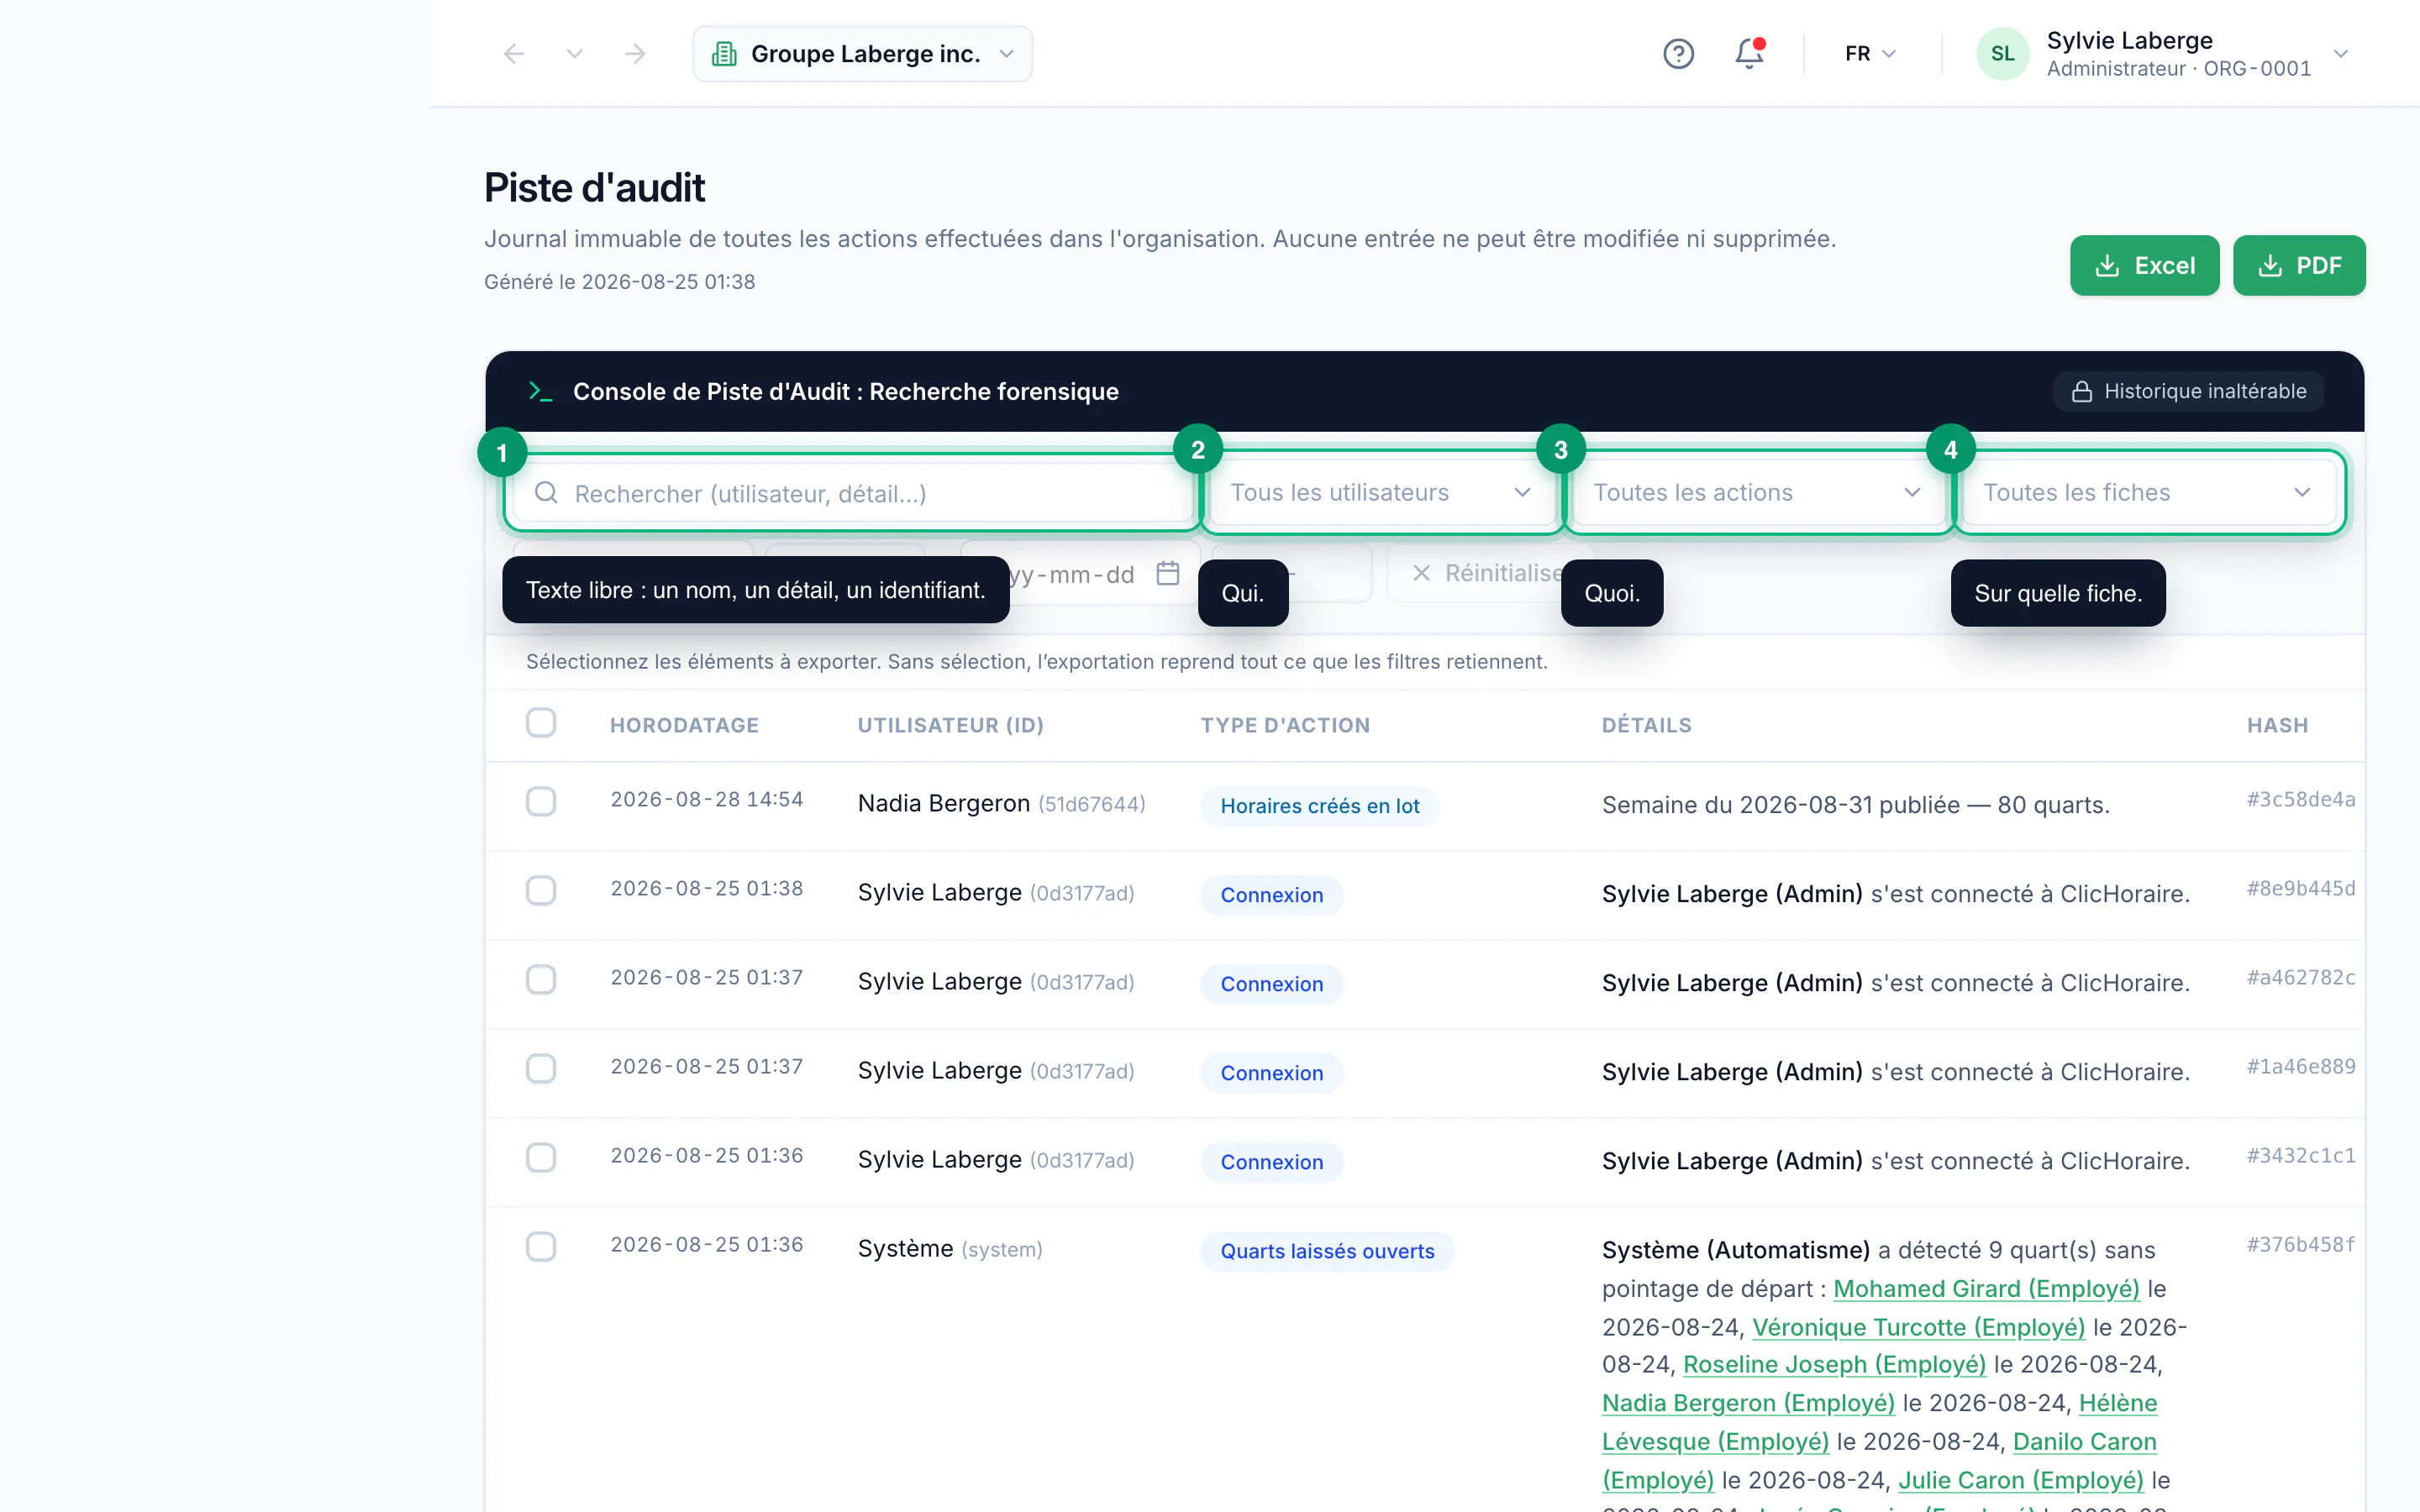2420x1512 pixels.
Task: Open the Groupe Laberge inc. organisation selector
Action: pyautogui.click(x=862, y=54)
